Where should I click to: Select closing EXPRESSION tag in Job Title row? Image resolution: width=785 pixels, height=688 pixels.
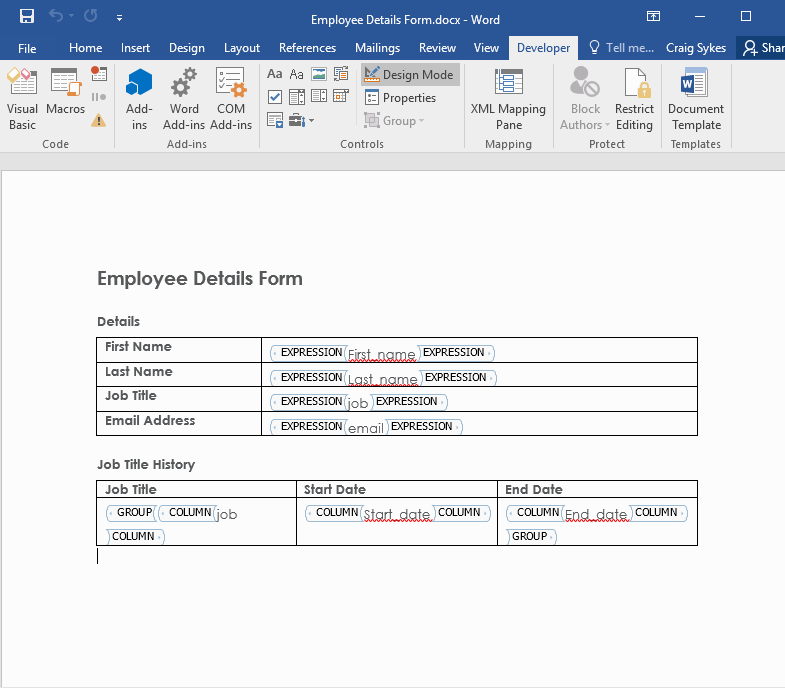click(x=410, y=402)
